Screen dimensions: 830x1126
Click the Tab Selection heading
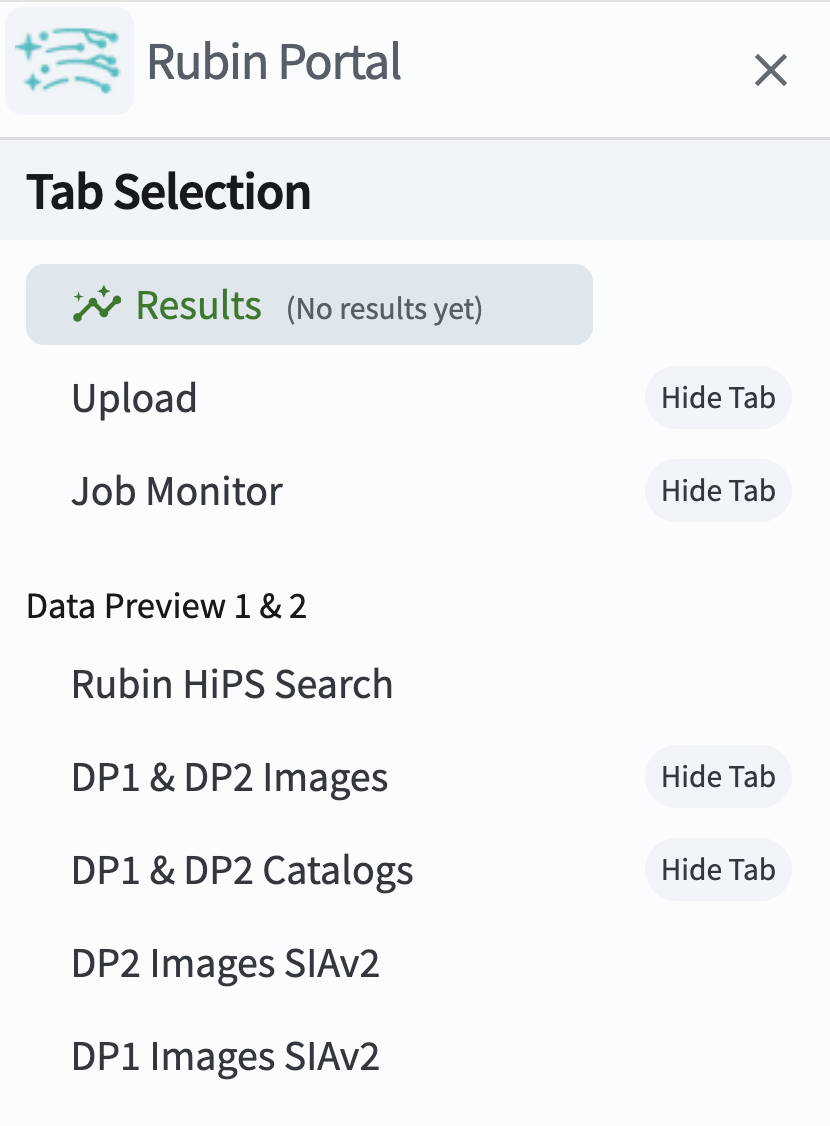coord(169,192)
